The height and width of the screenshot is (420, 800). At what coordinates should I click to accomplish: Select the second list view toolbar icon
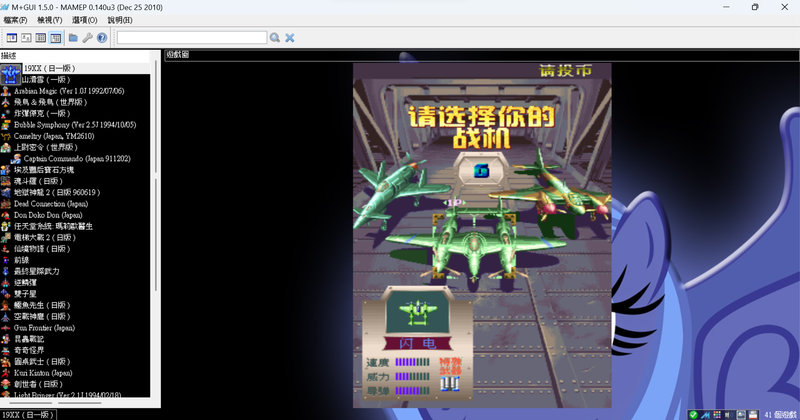(26, 38)
